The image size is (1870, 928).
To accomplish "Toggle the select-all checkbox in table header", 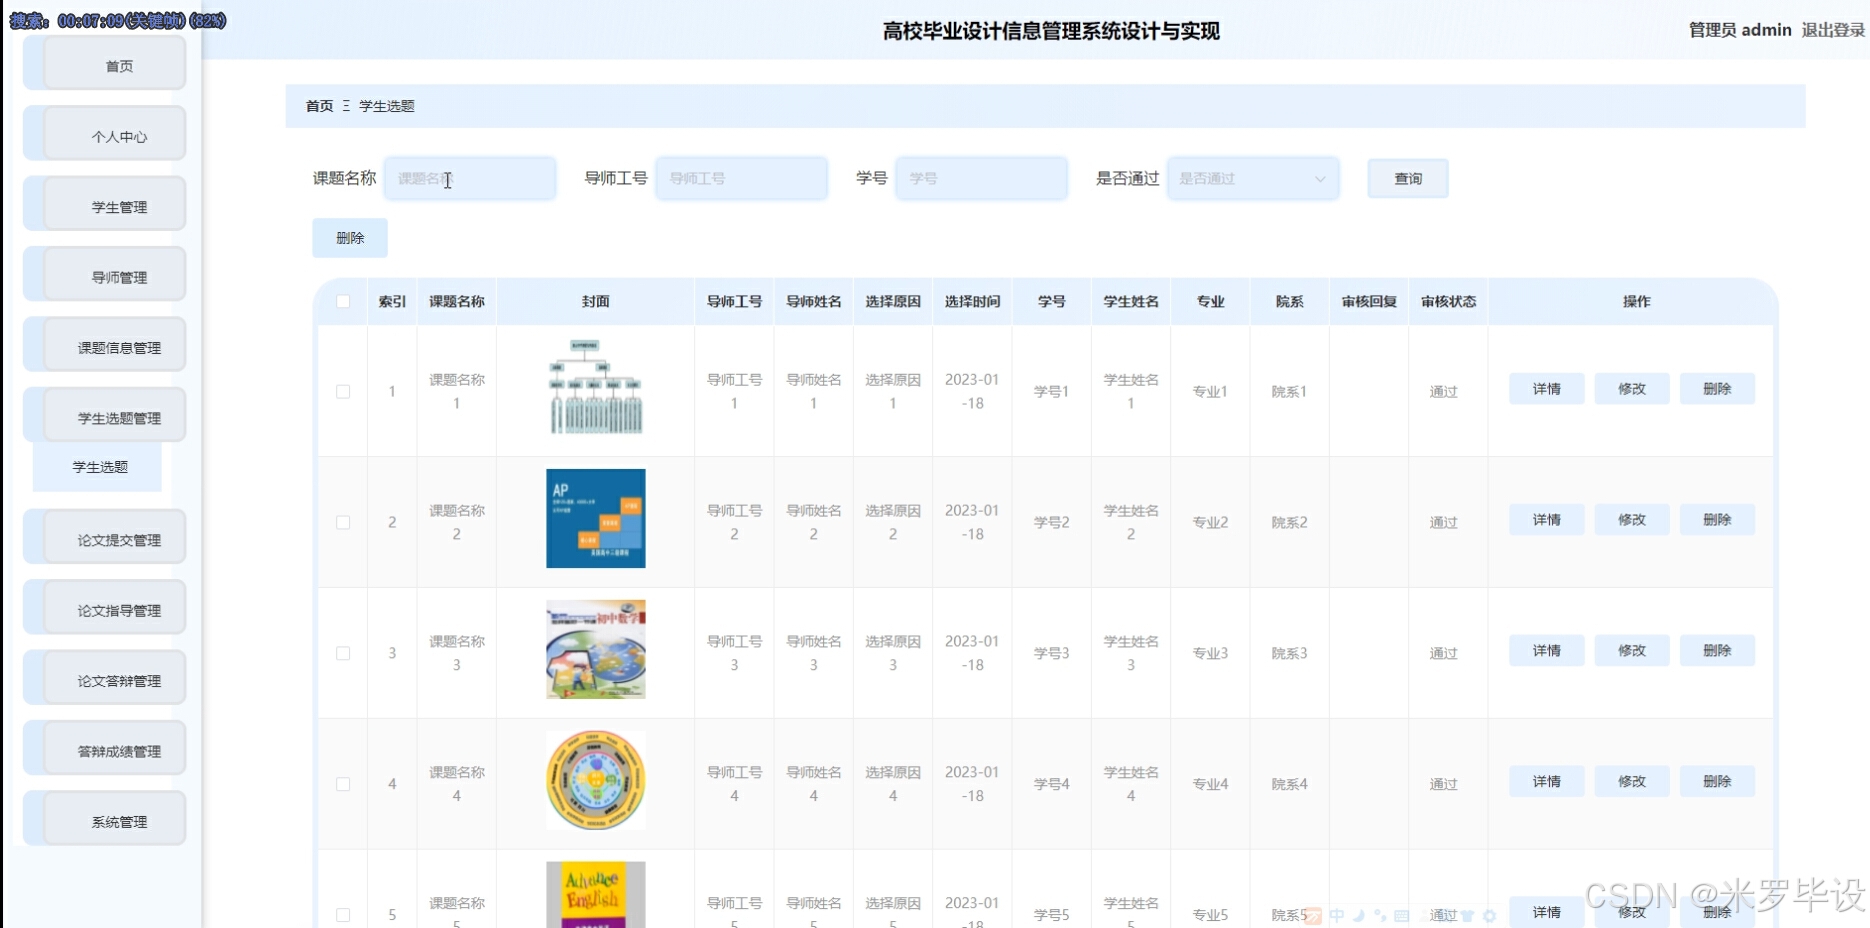I will (x=343, y=302).
